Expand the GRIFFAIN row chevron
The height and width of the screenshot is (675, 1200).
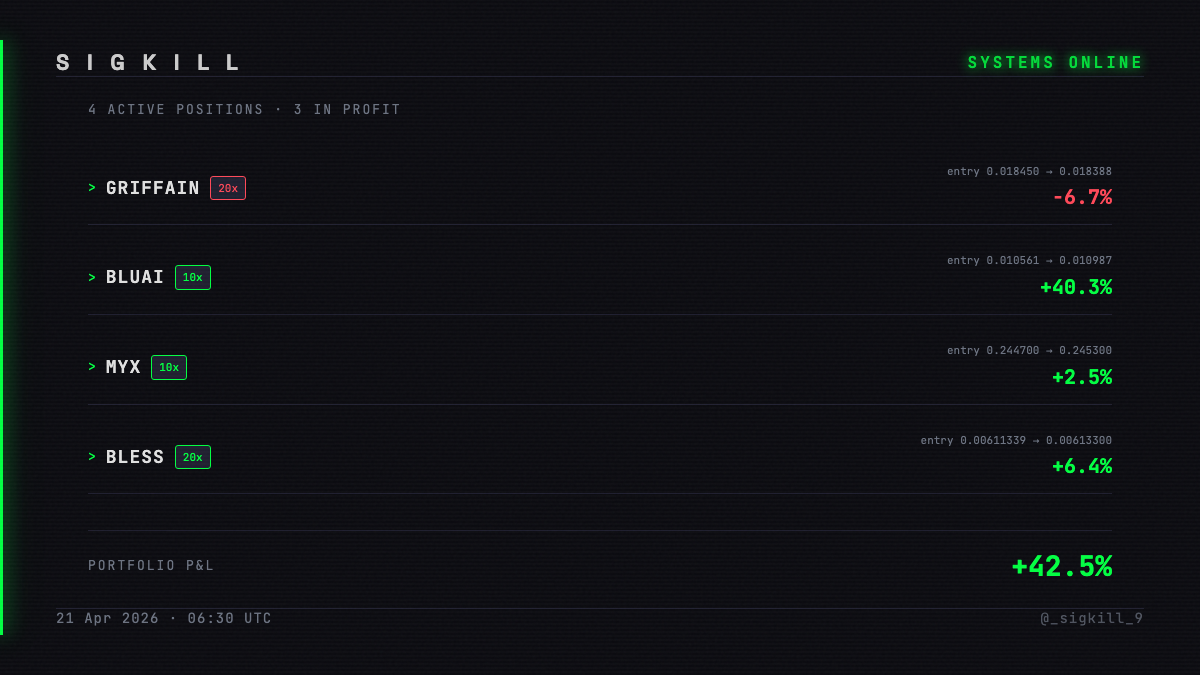pyautogui.click(x=92, y=188)
